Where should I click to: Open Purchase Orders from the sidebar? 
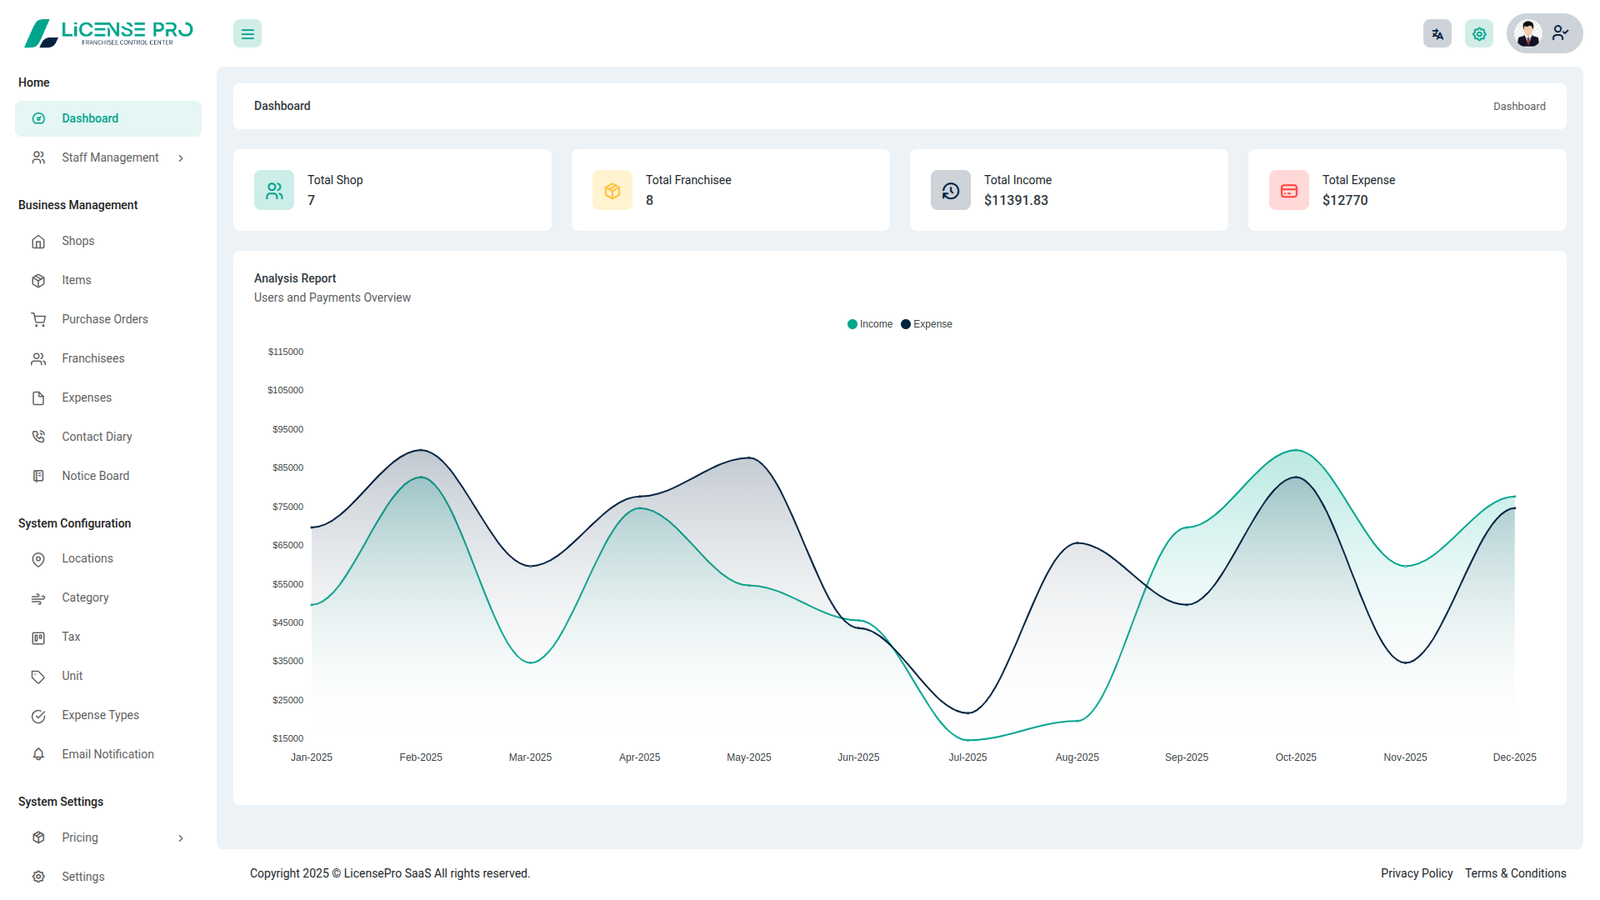[x=104, y=320]
